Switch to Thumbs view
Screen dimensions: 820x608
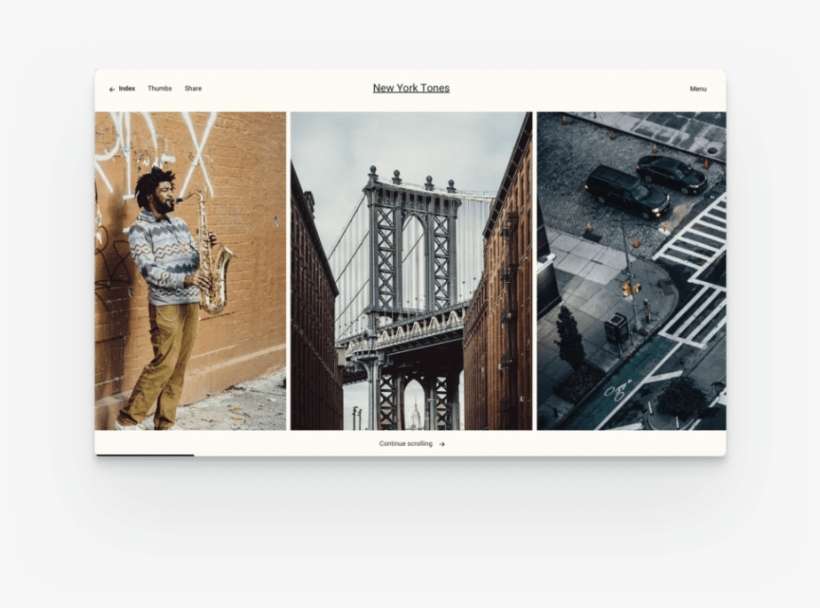click(160, 89)
